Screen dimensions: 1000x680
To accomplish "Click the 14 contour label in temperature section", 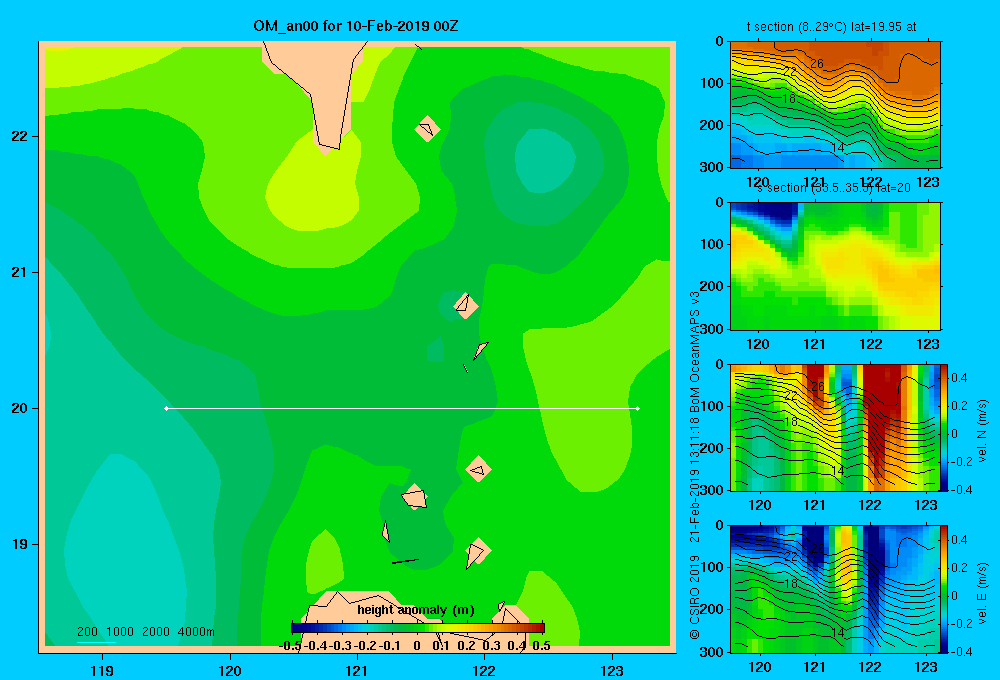I will click(838, 148).
